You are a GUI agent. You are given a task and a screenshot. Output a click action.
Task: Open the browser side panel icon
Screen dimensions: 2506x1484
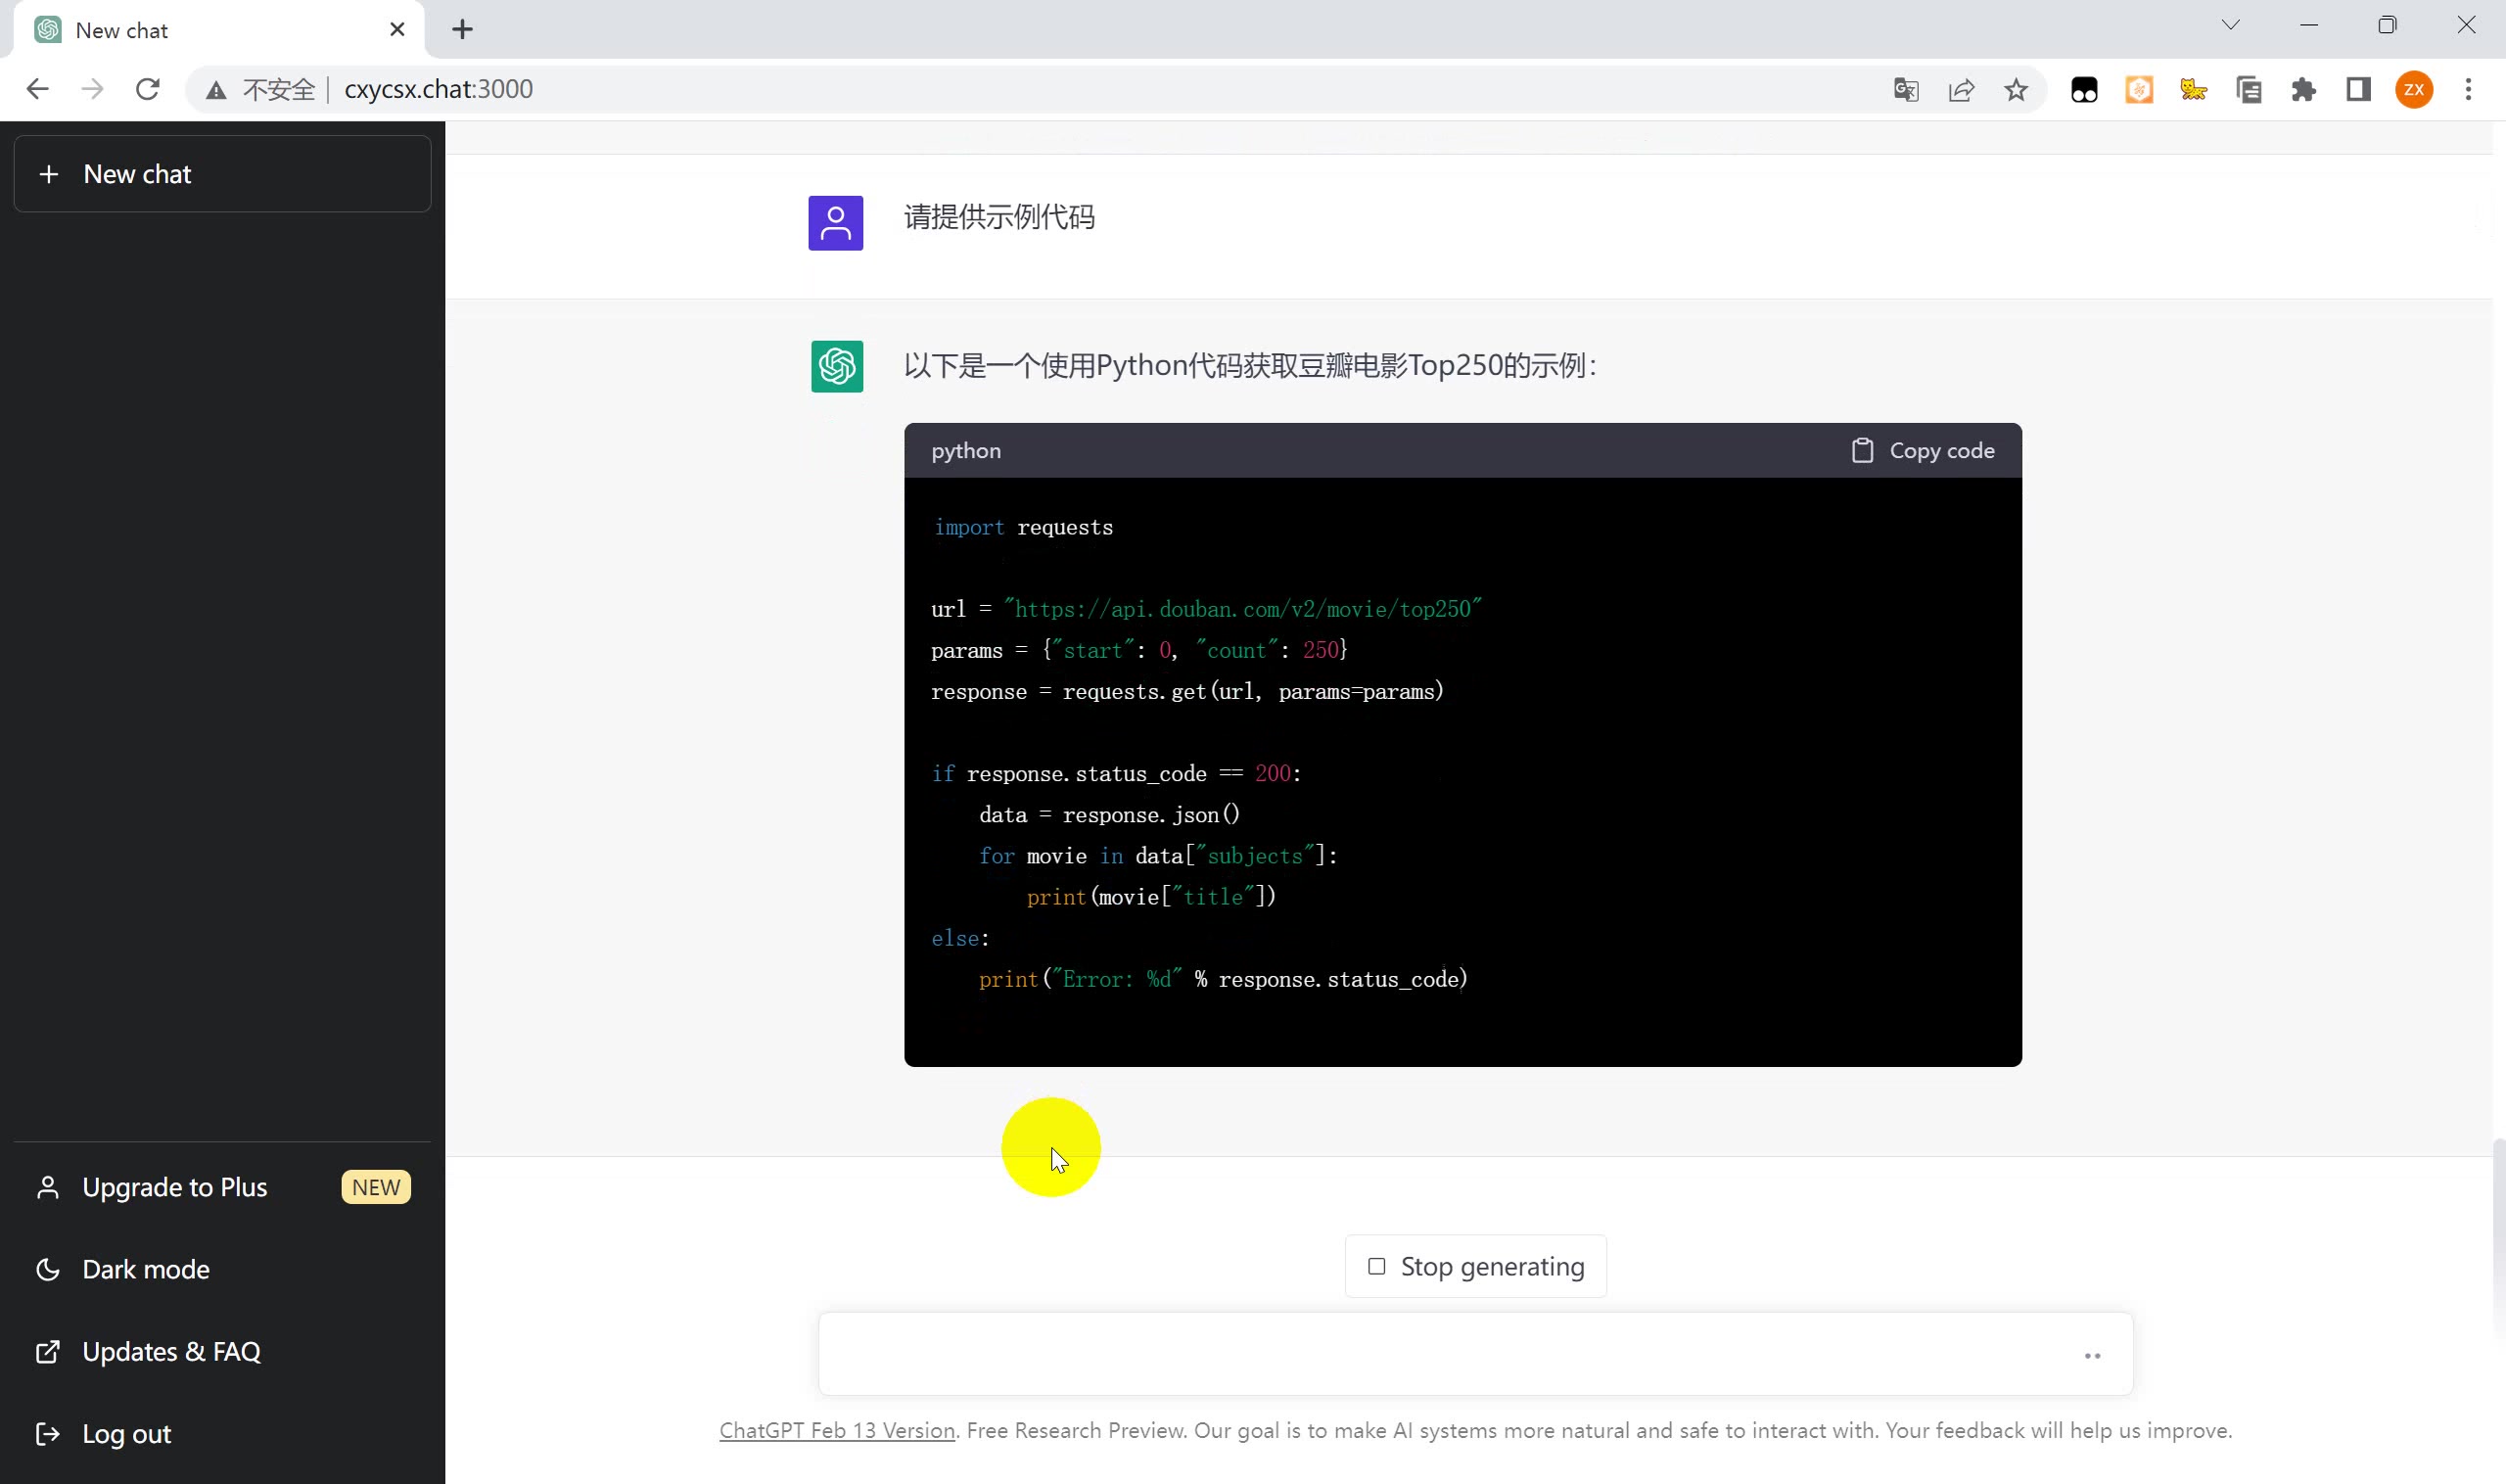pos(2358,90)
